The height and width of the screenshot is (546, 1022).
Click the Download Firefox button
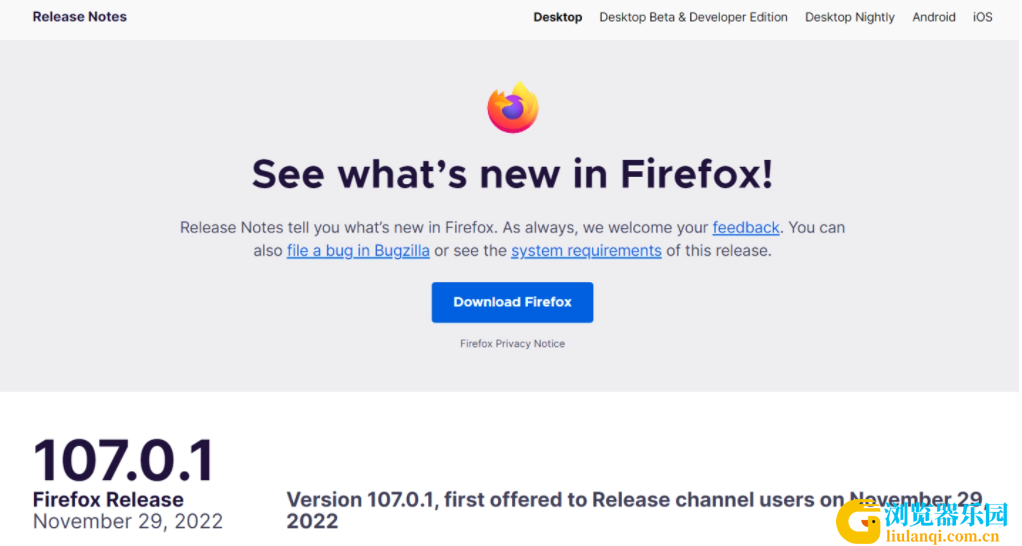(512, 302)
